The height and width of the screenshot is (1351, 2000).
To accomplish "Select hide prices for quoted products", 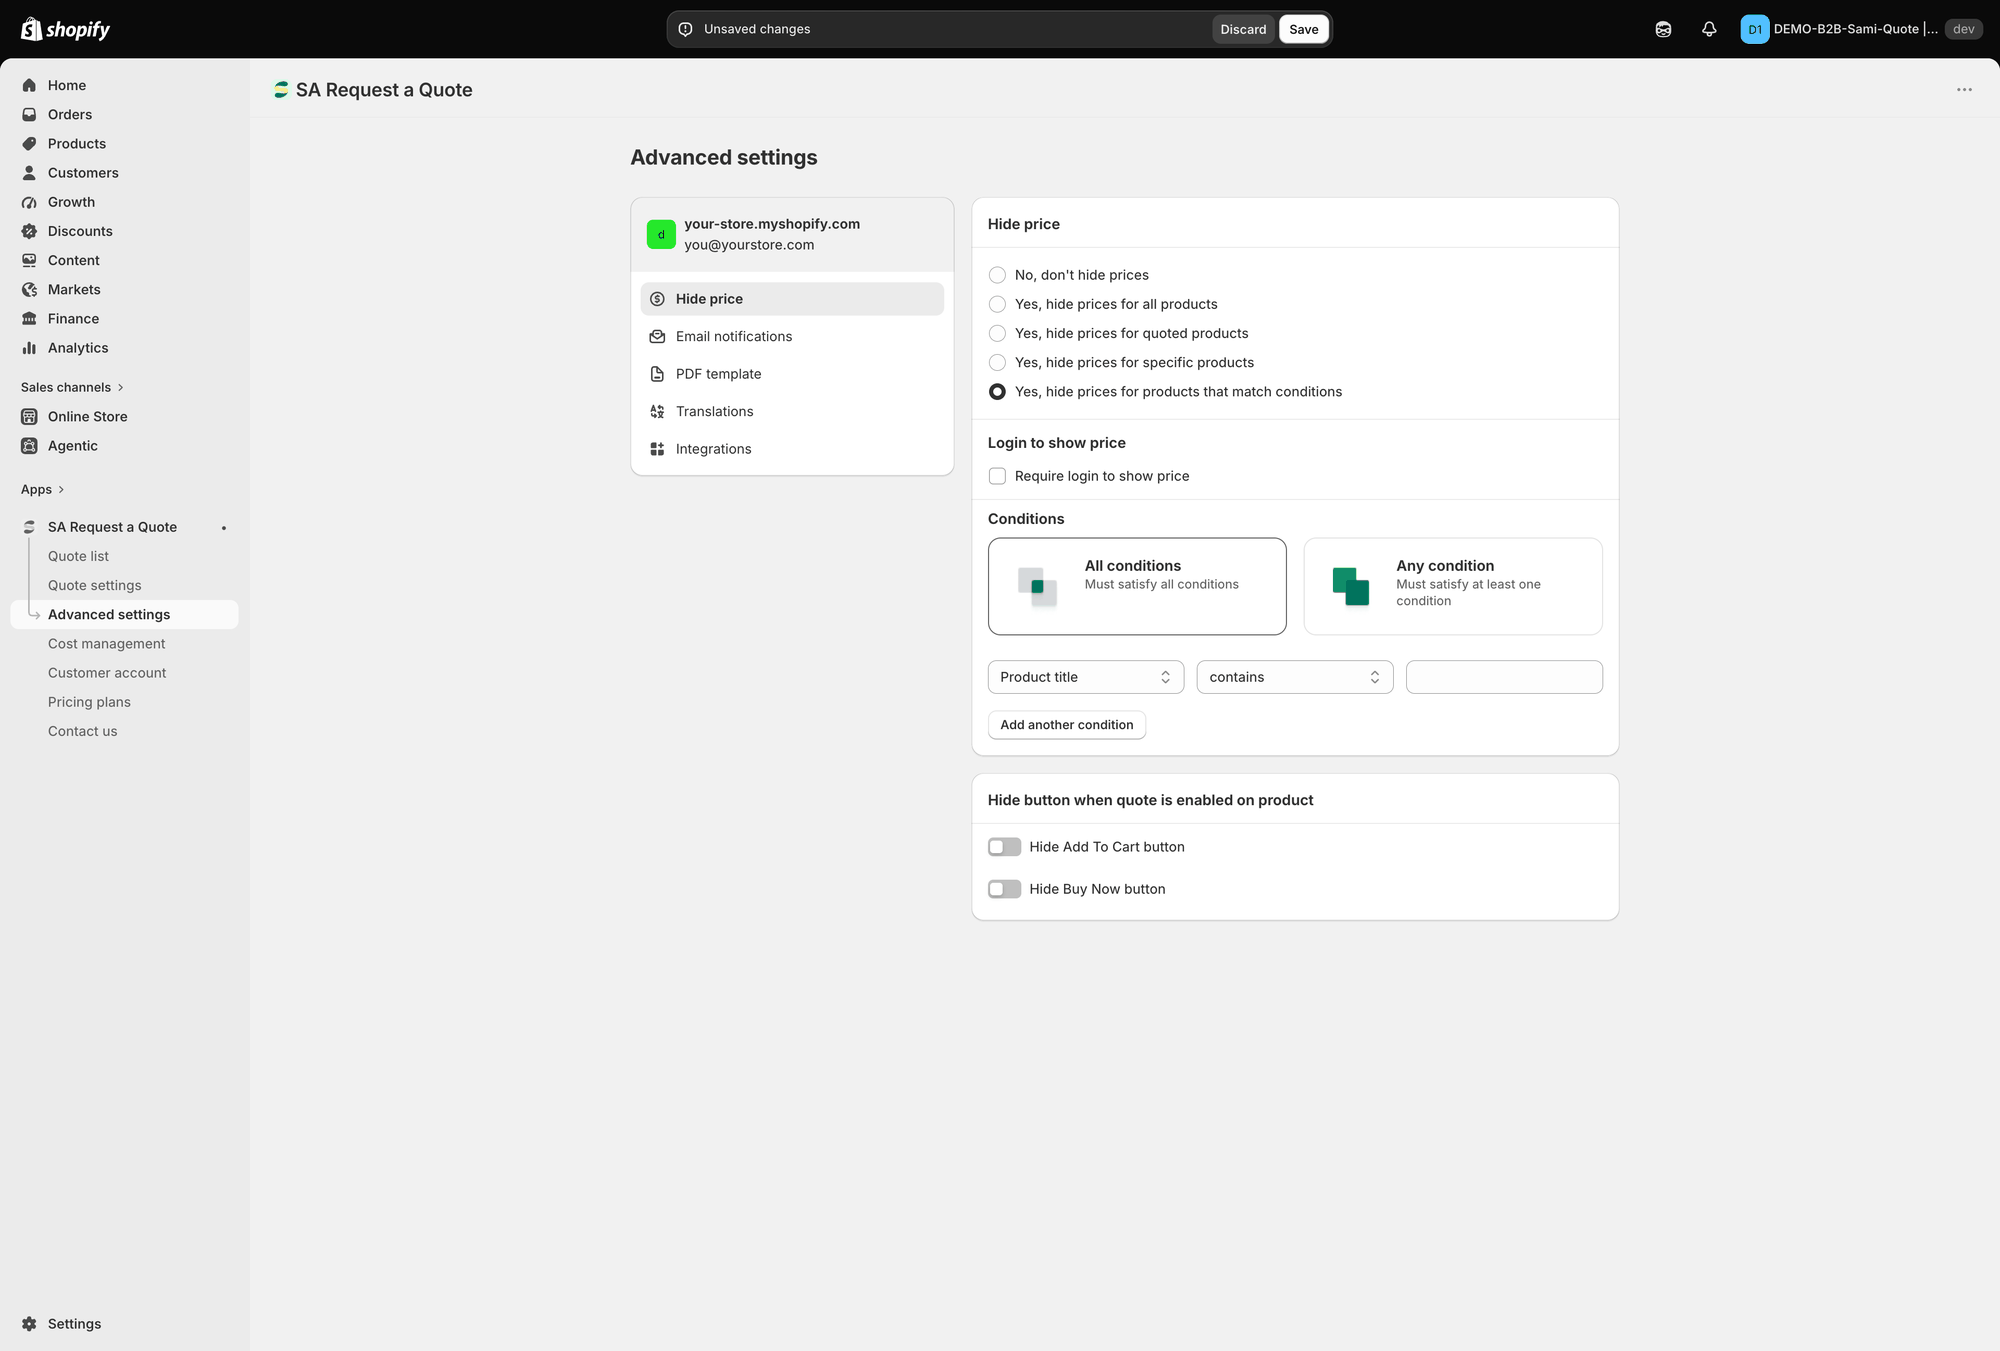I will tap(997, 333).
